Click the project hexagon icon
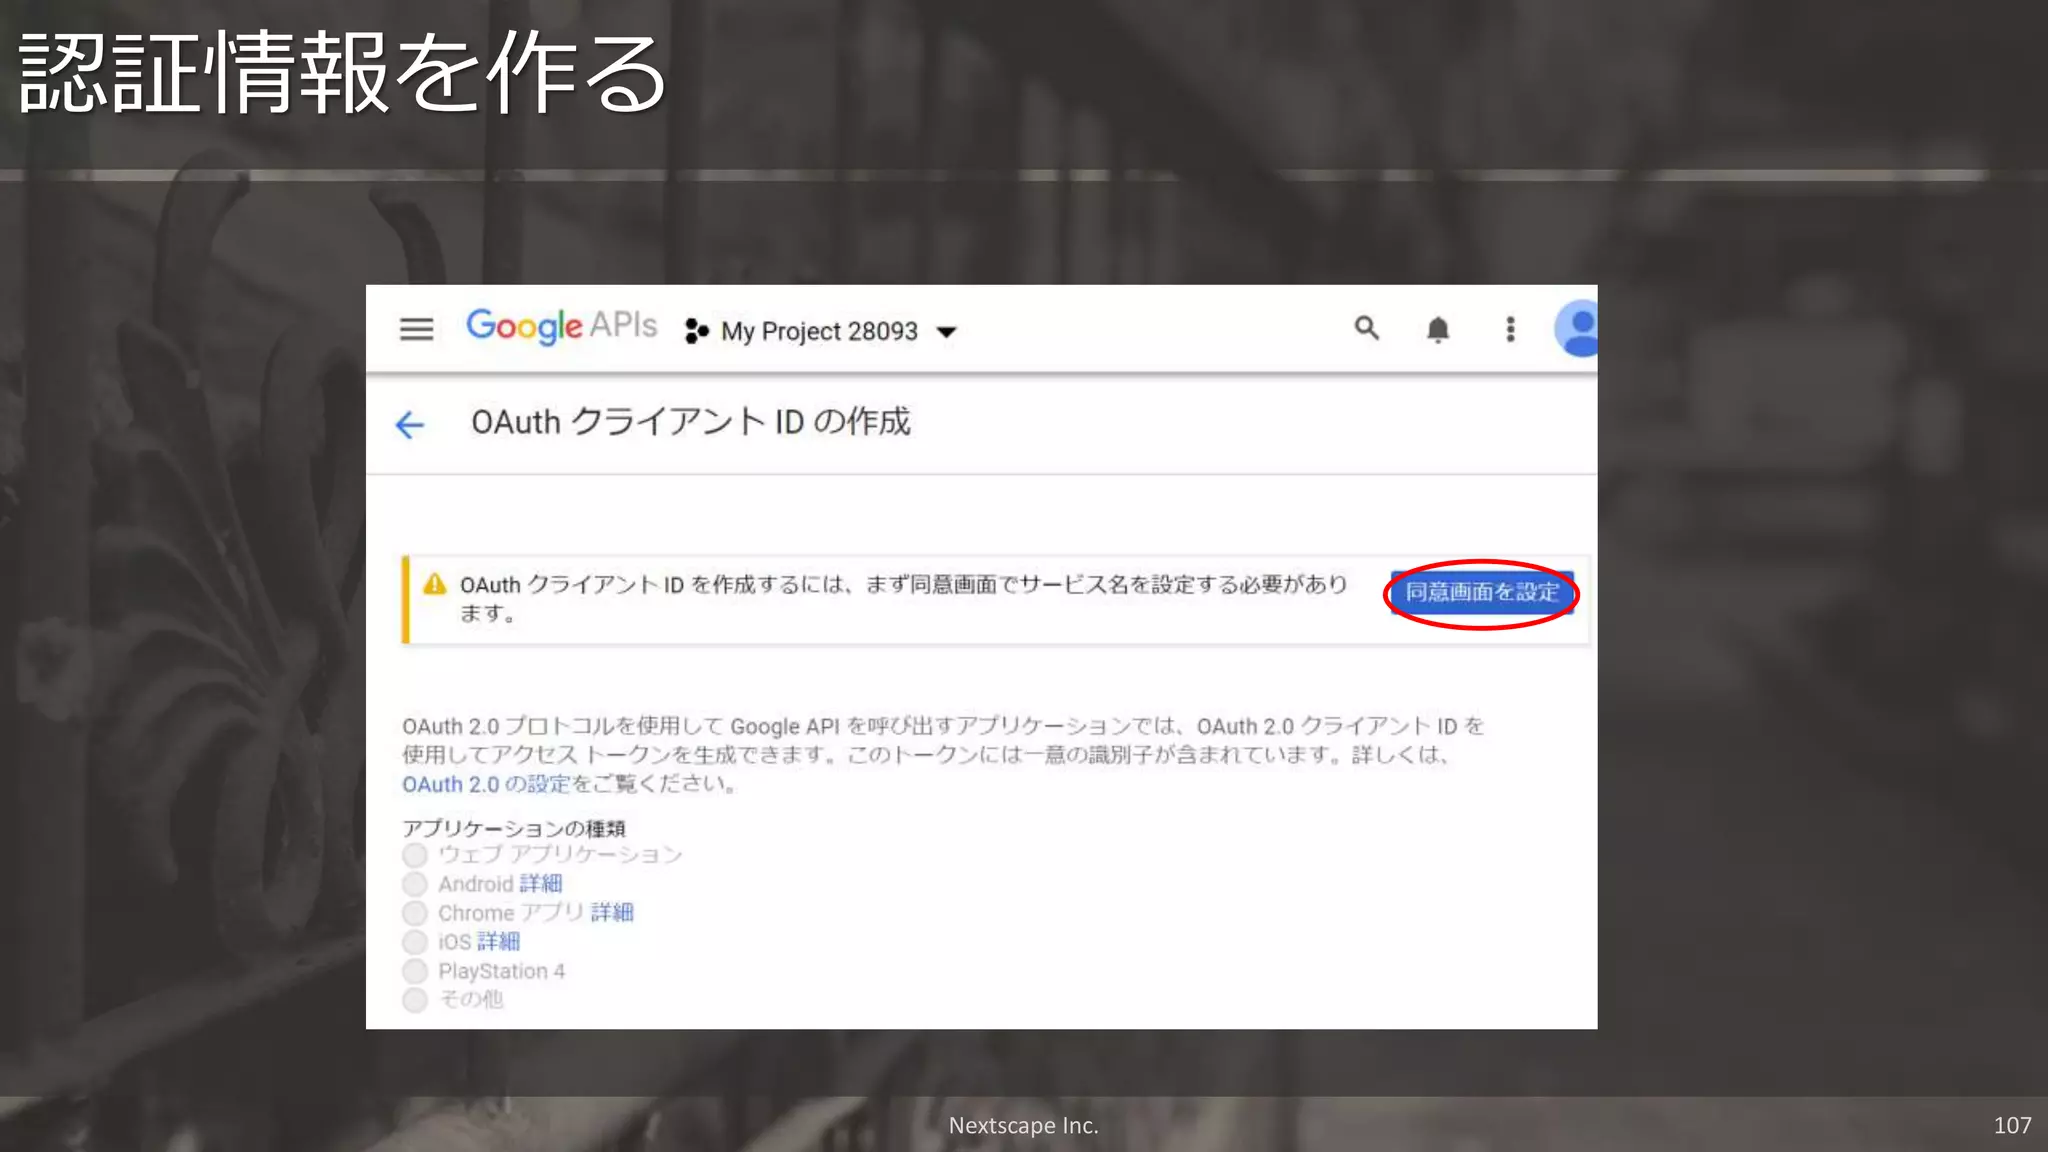The width and height of the screenshot is (2048, 1152). pos(696,331)
